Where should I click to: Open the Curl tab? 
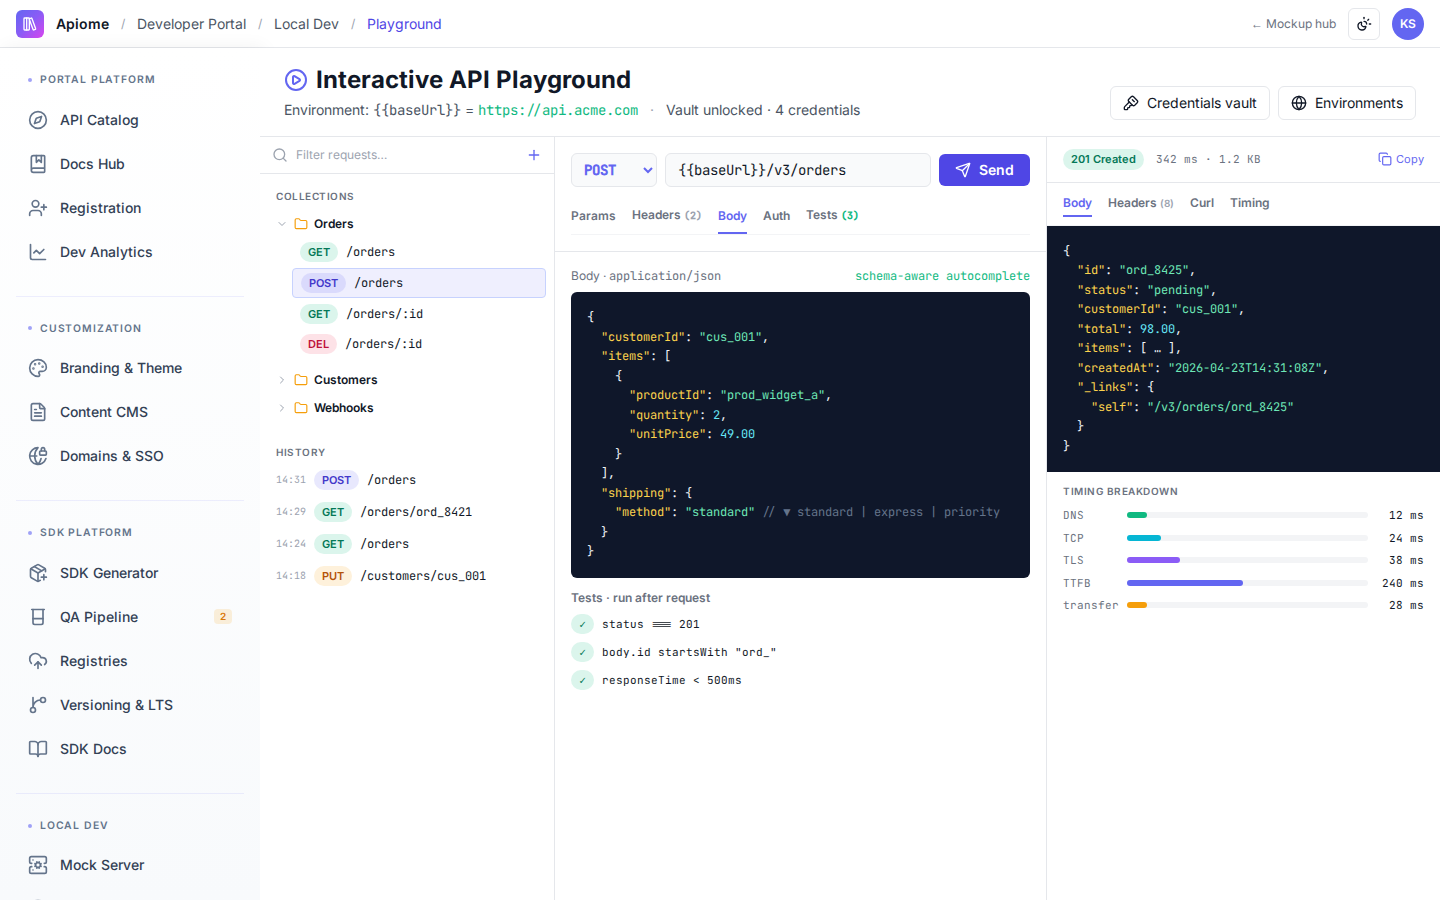coord(1202,203)
